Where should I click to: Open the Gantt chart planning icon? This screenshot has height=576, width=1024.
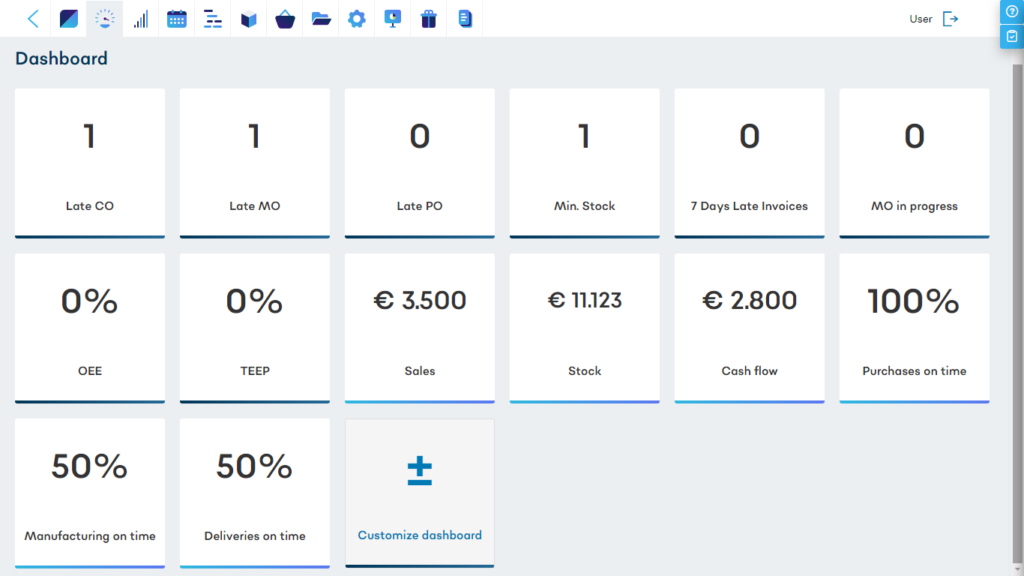click(x=213, y=19)
